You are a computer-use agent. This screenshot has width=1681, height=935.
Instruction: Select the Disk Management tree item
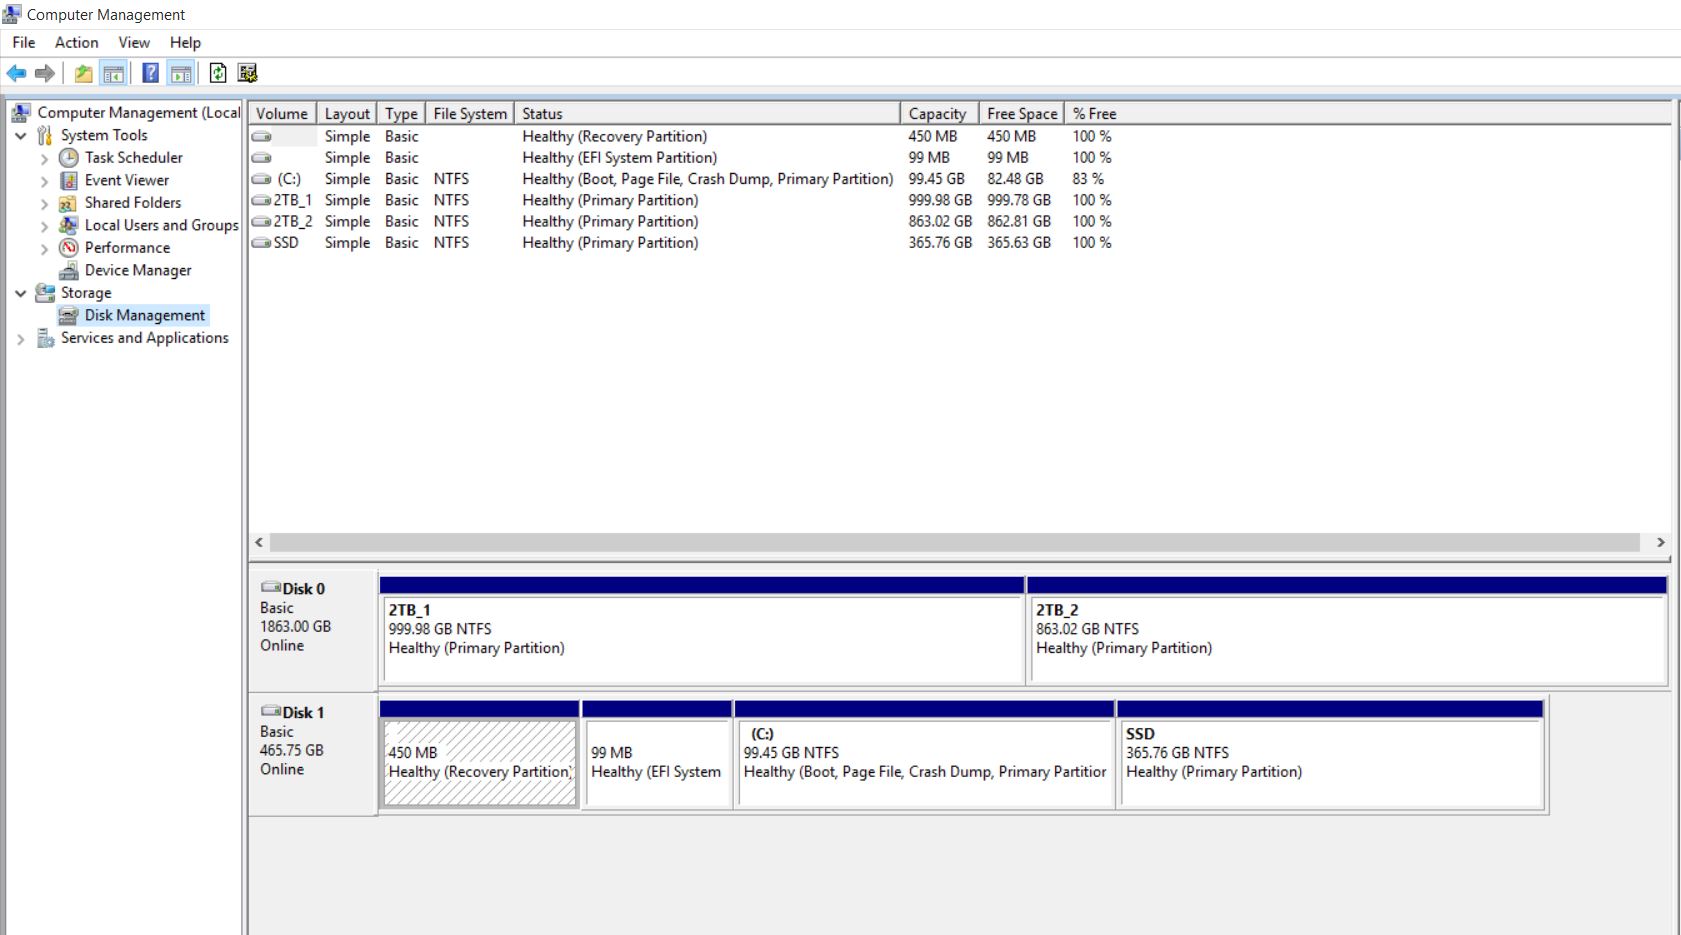[145, 315]
